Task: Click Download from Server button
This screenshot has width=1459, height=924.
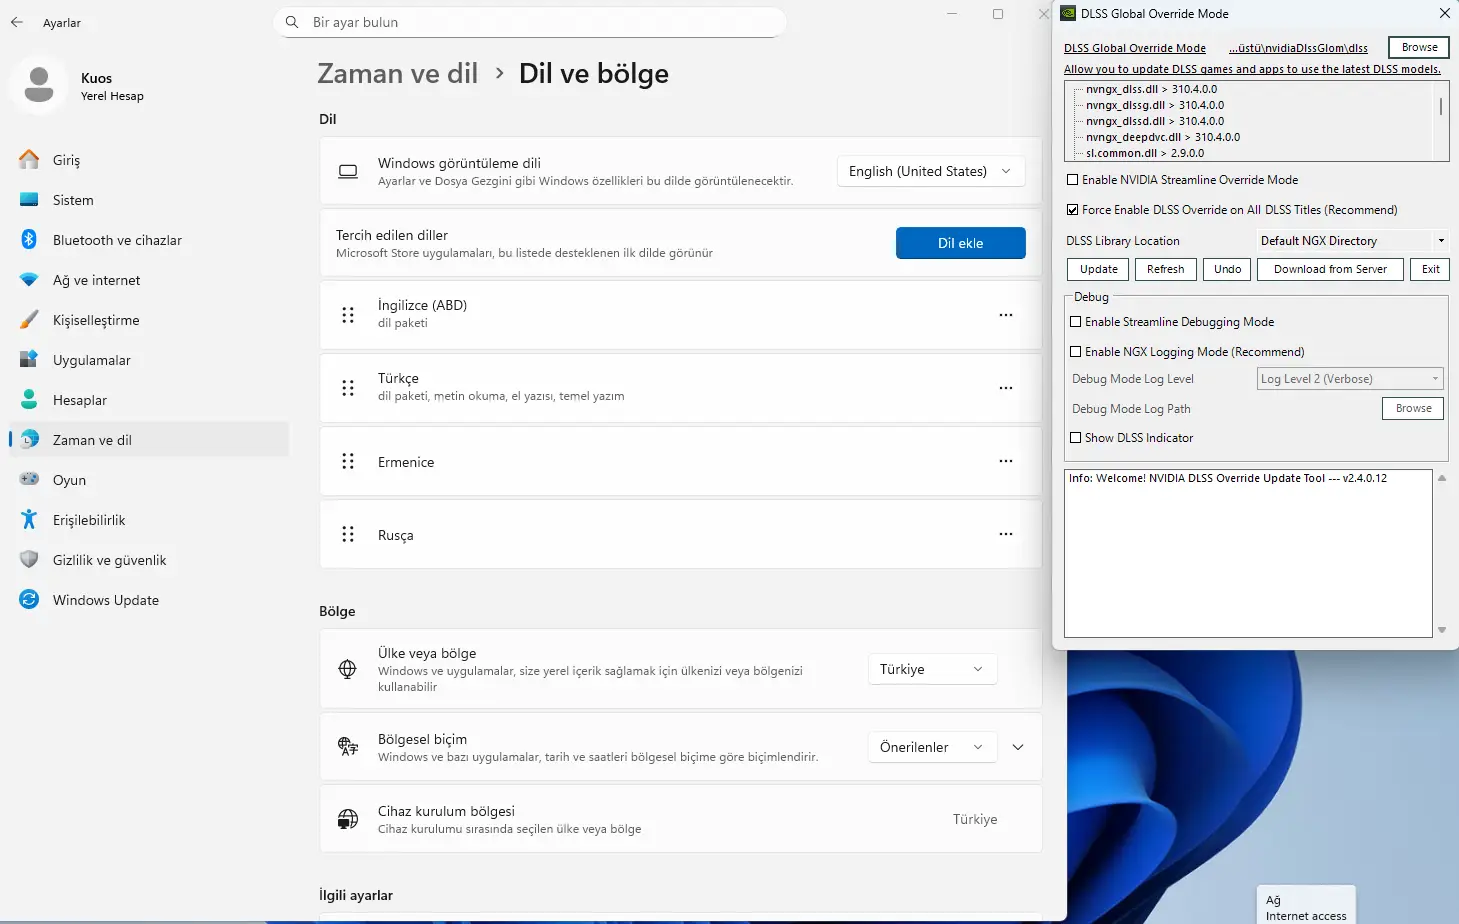Action: (1330, 269)
